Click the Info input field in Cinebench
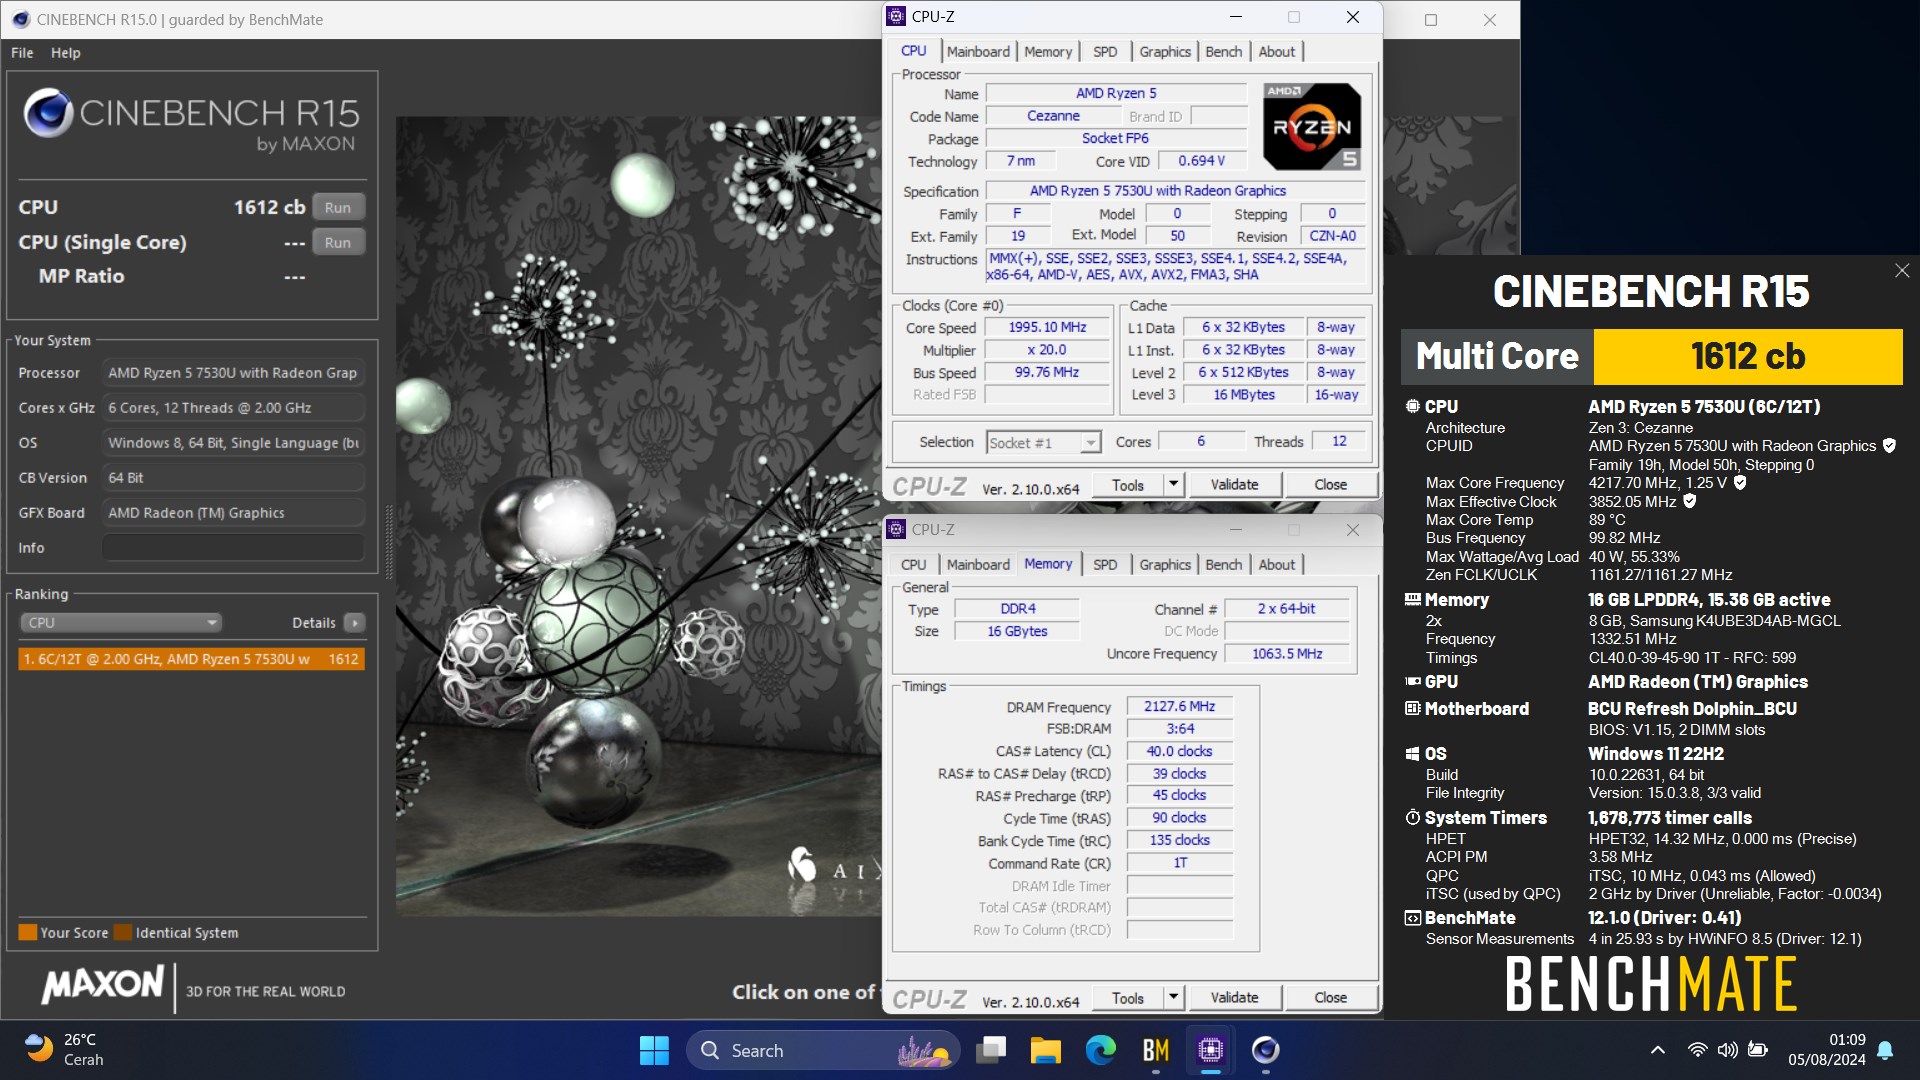Screen dimensions: 1920x1080 coord(232,548)
